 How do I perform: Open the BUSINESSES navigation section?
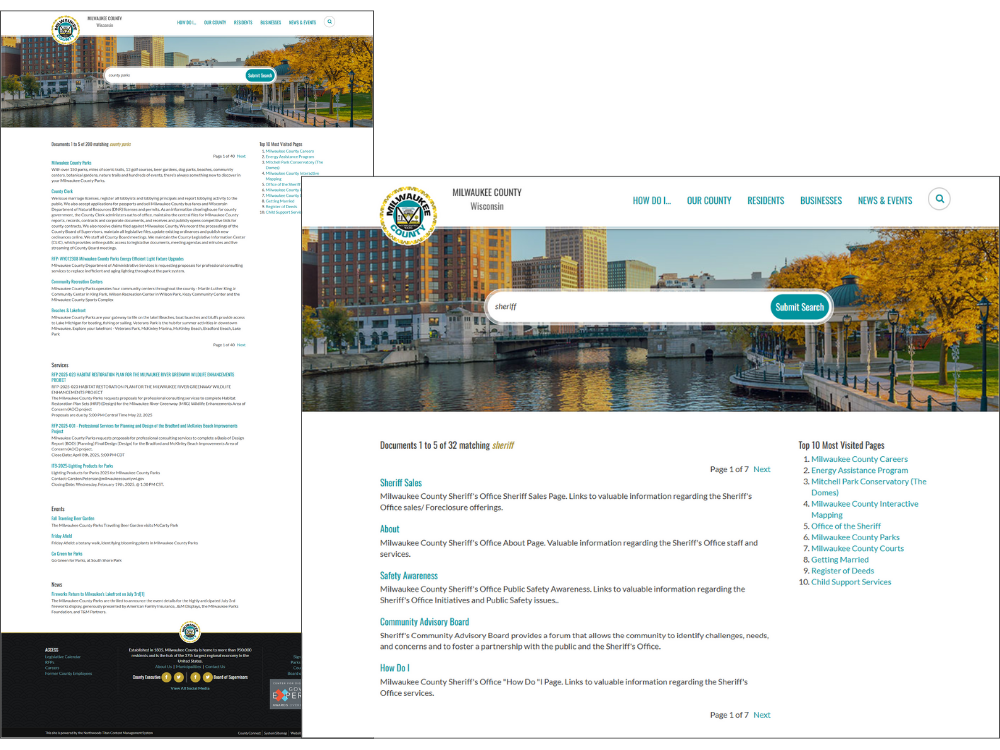820,200
